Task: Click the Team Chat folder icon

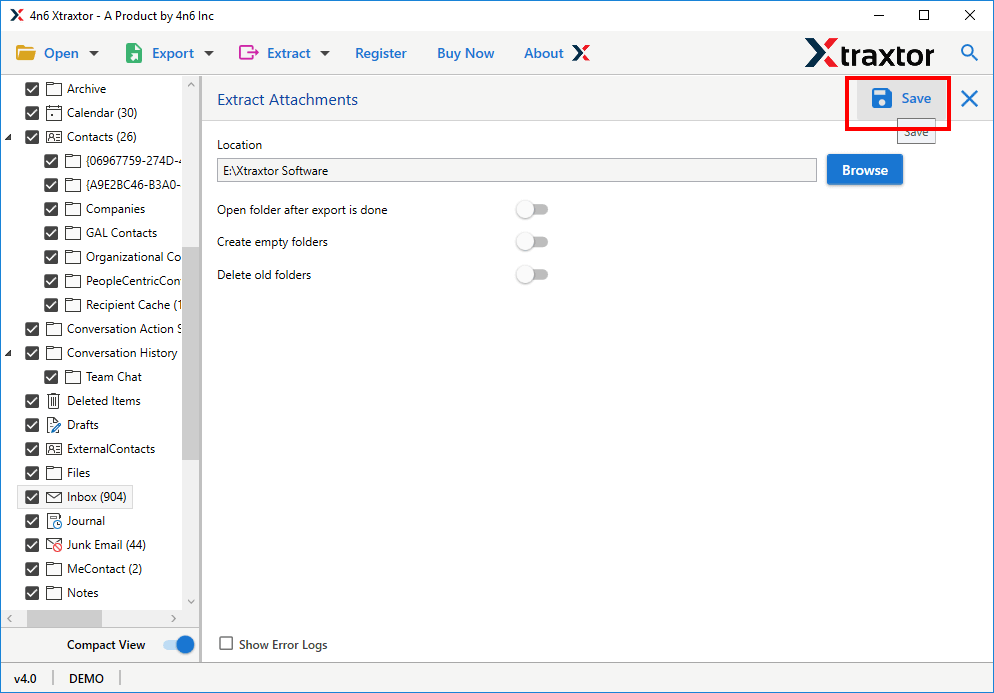Action: tap(73, 377)
